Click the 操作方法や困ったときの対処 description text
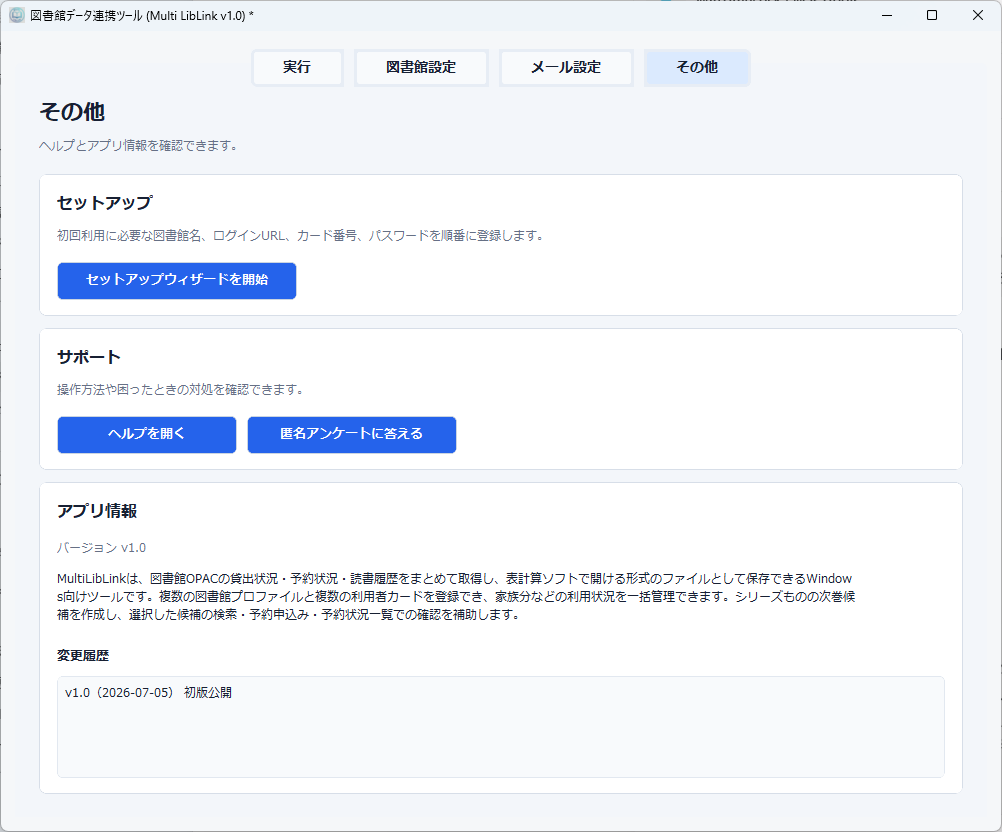 click(x=180, y=389)
